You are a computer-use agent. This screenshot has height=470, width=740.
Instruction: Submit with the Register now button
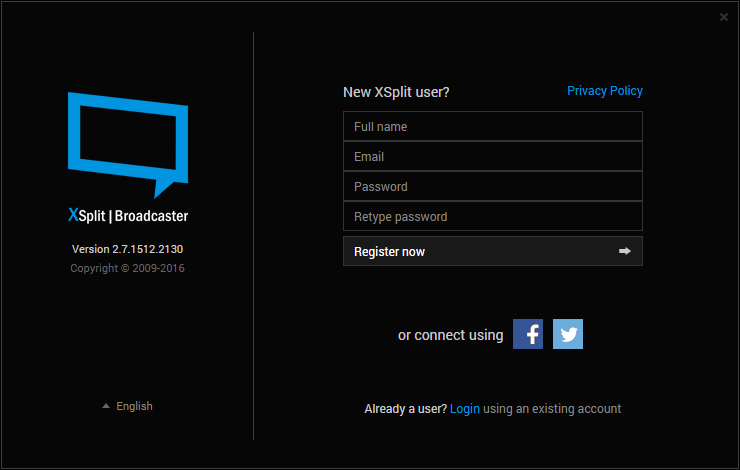point(493,251)
